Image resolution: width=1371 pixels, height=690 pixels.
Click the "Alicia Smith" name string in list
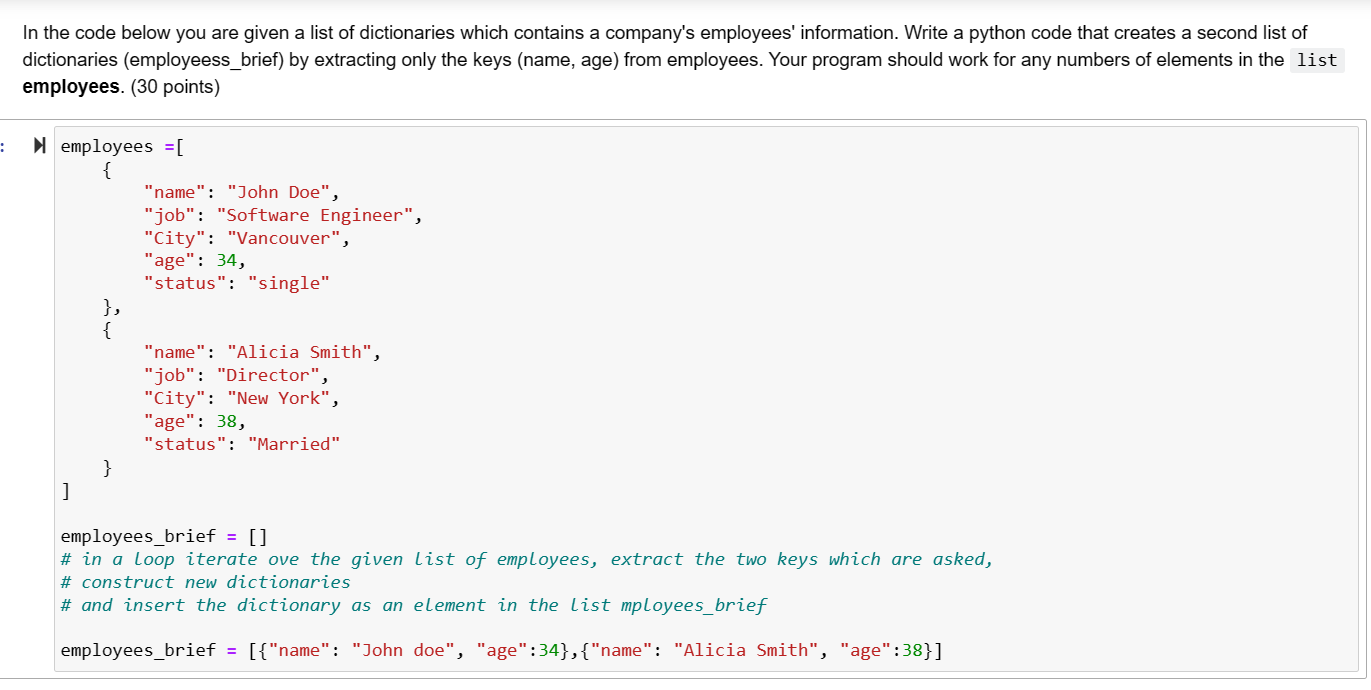[x=300, y=352]
